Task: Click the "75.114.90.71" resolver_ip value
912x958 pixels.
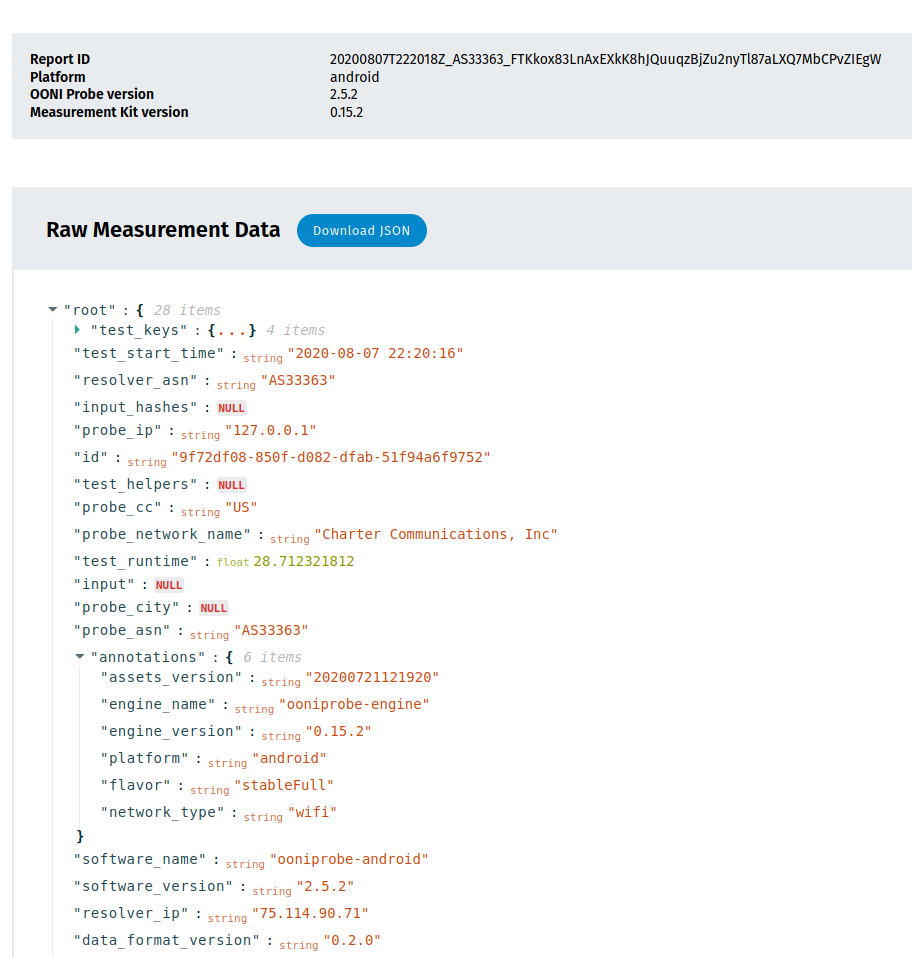Action: 310,913
